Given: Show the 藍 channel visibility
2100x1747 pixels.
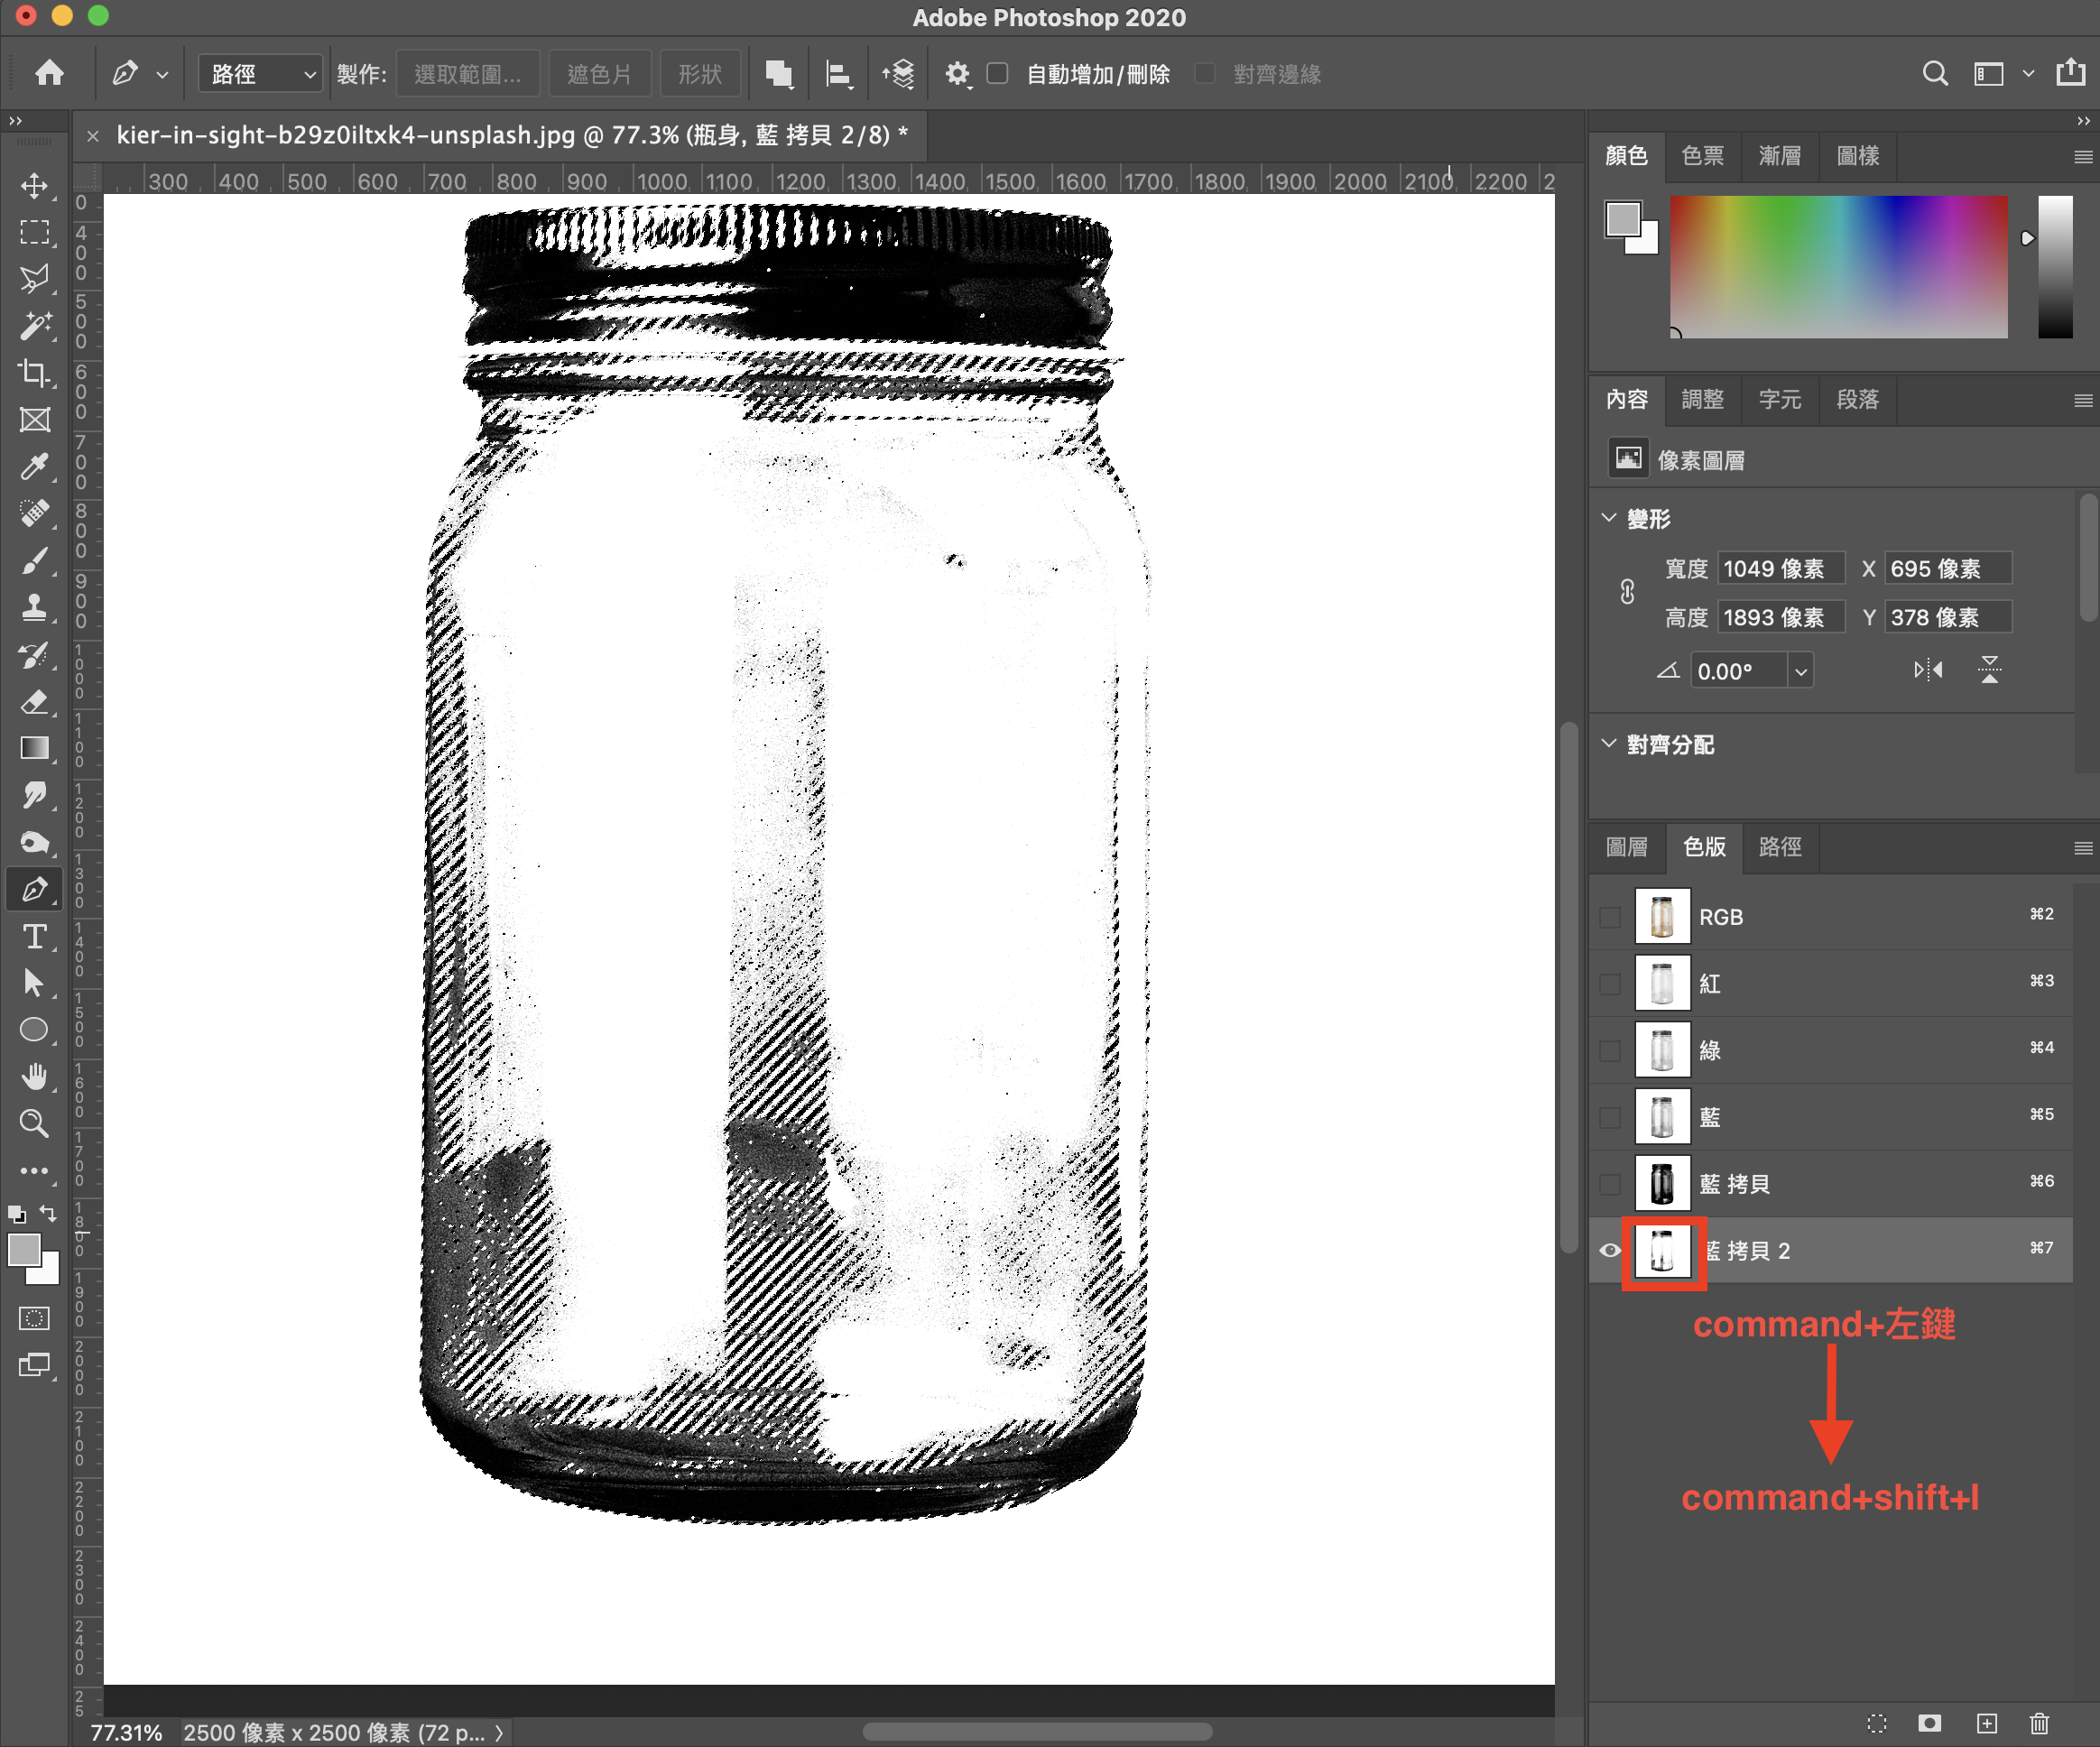Looking at the screenshot, I should [1609, 1117].
